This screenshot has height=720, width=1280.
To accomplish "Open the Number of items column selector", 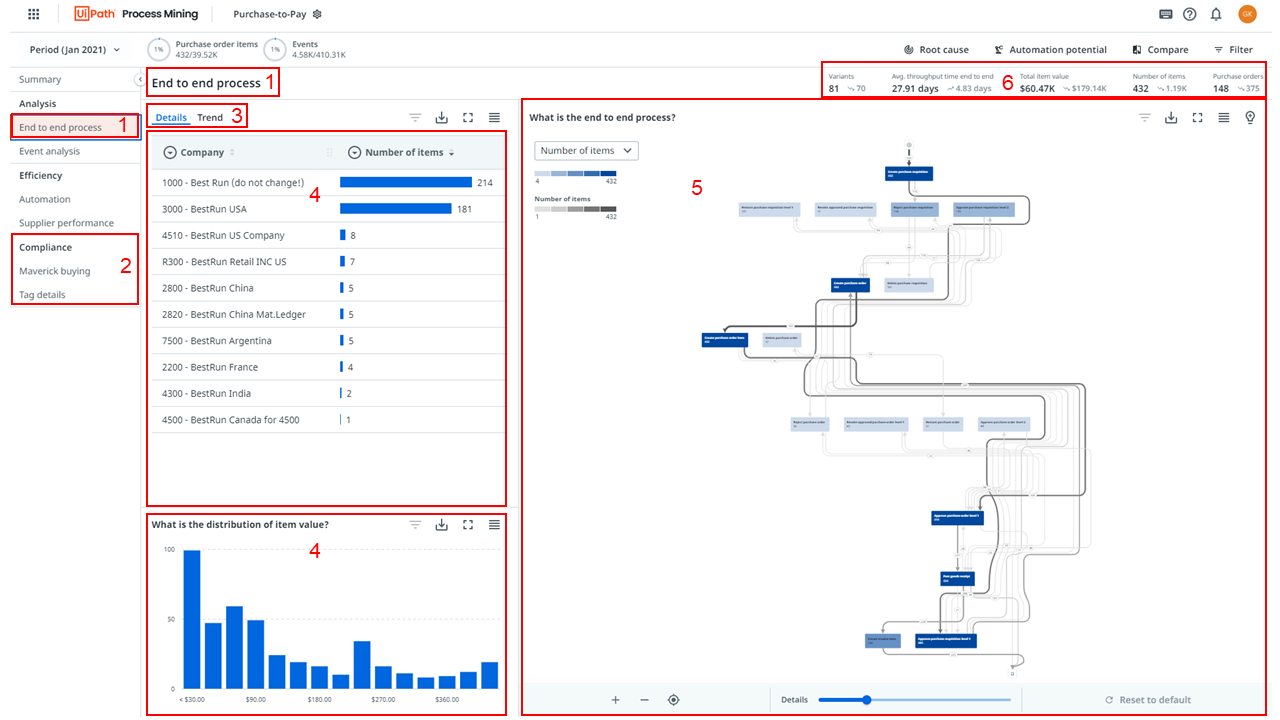I will 355,152.
